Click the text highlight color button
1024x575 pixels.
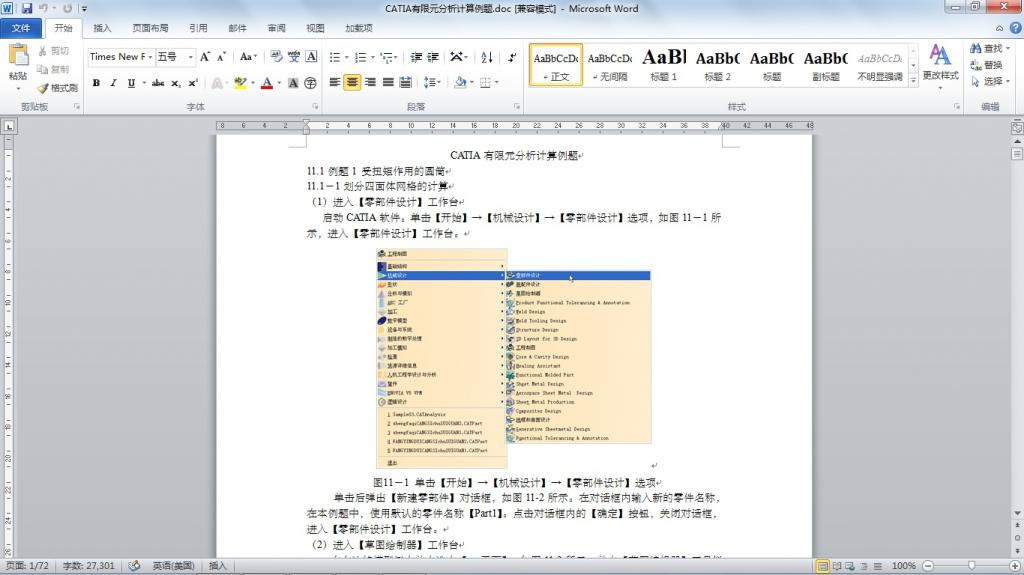[240, 83]
